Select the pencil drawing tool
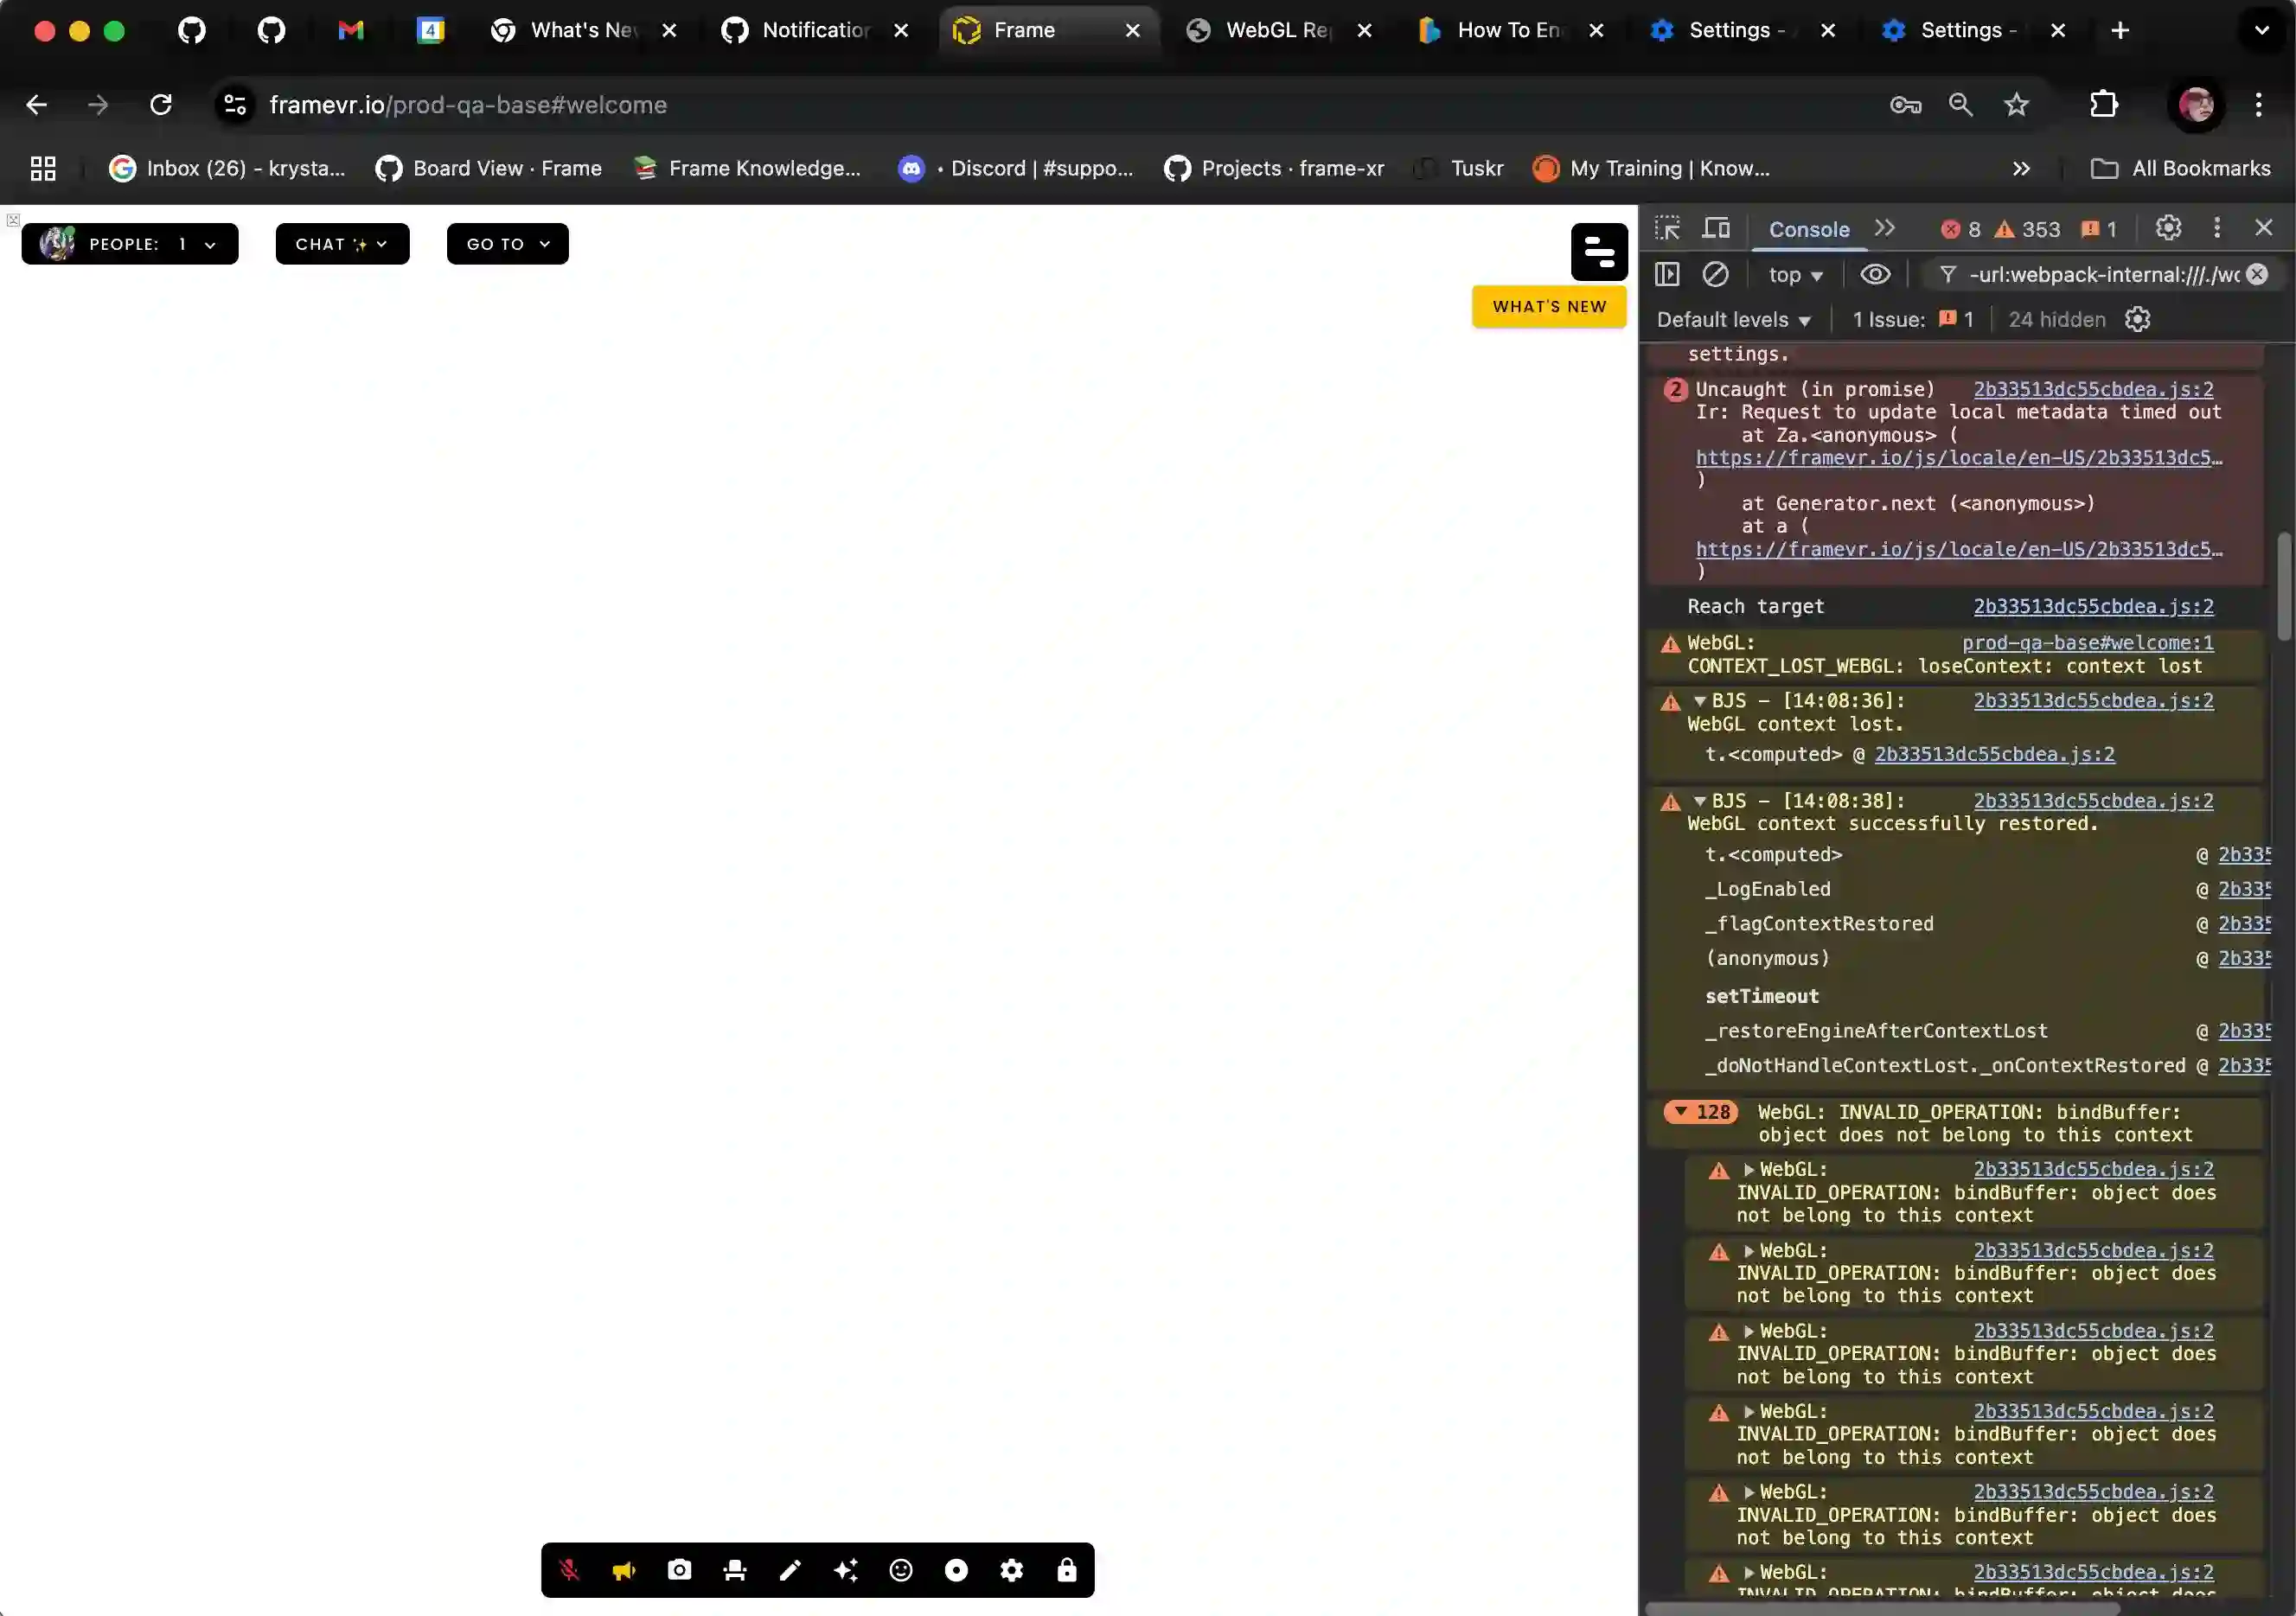 coord(790,1570)
